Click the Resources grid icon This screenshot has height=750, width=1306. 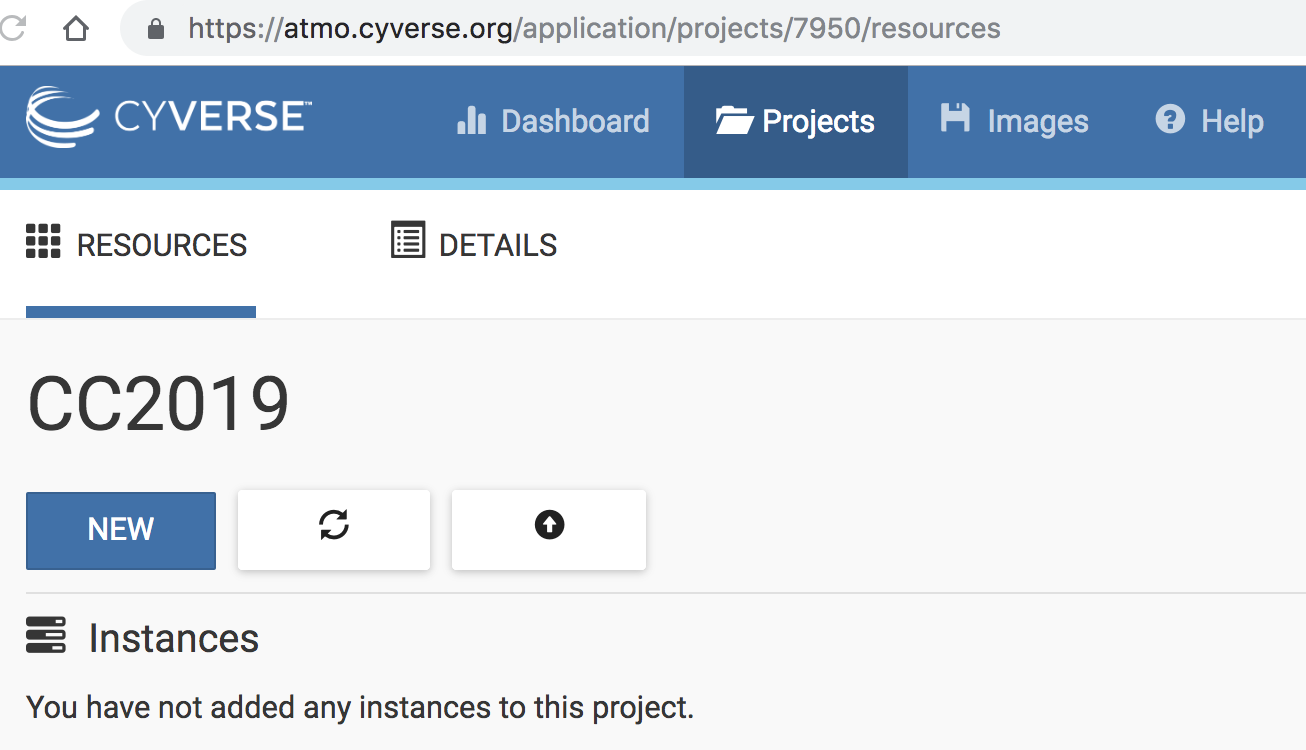43,242
